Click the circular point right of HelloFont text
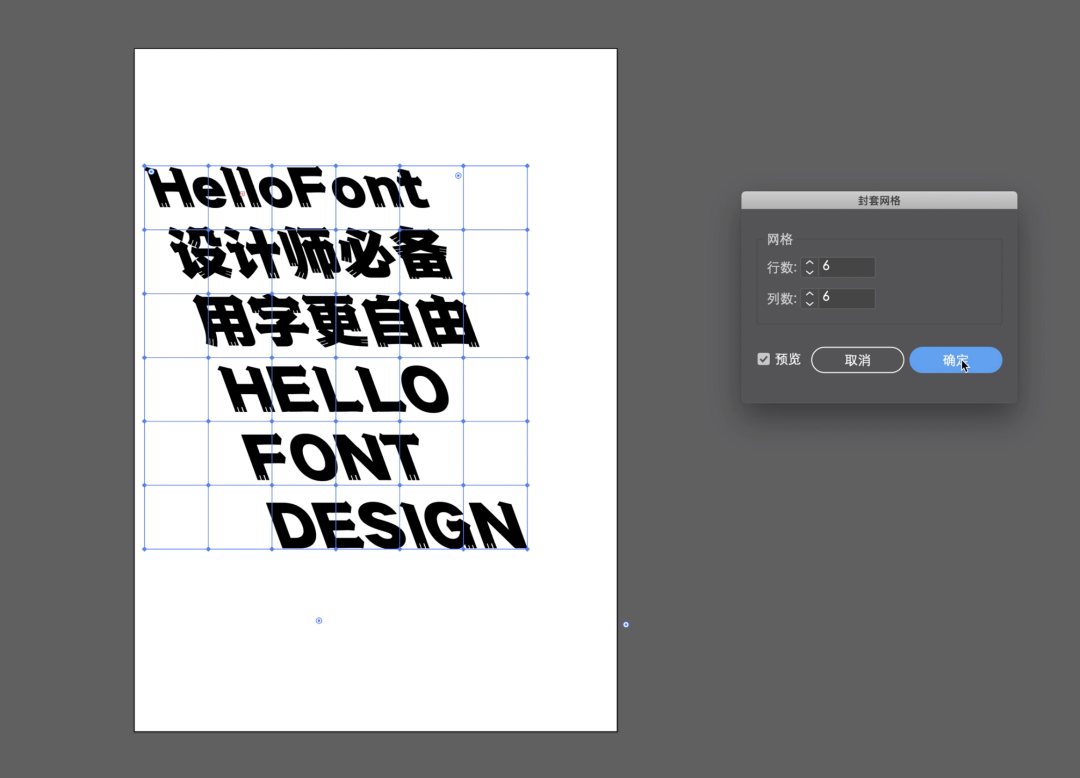The width and height of the screenshot is (1080, 778). pyautogui.click(x=458, y=176)
